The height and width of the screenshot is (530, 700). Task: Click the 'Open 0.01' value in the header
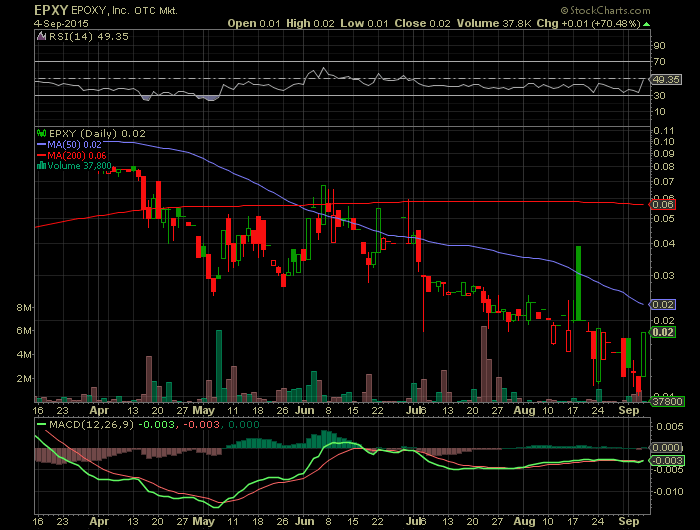254,23
